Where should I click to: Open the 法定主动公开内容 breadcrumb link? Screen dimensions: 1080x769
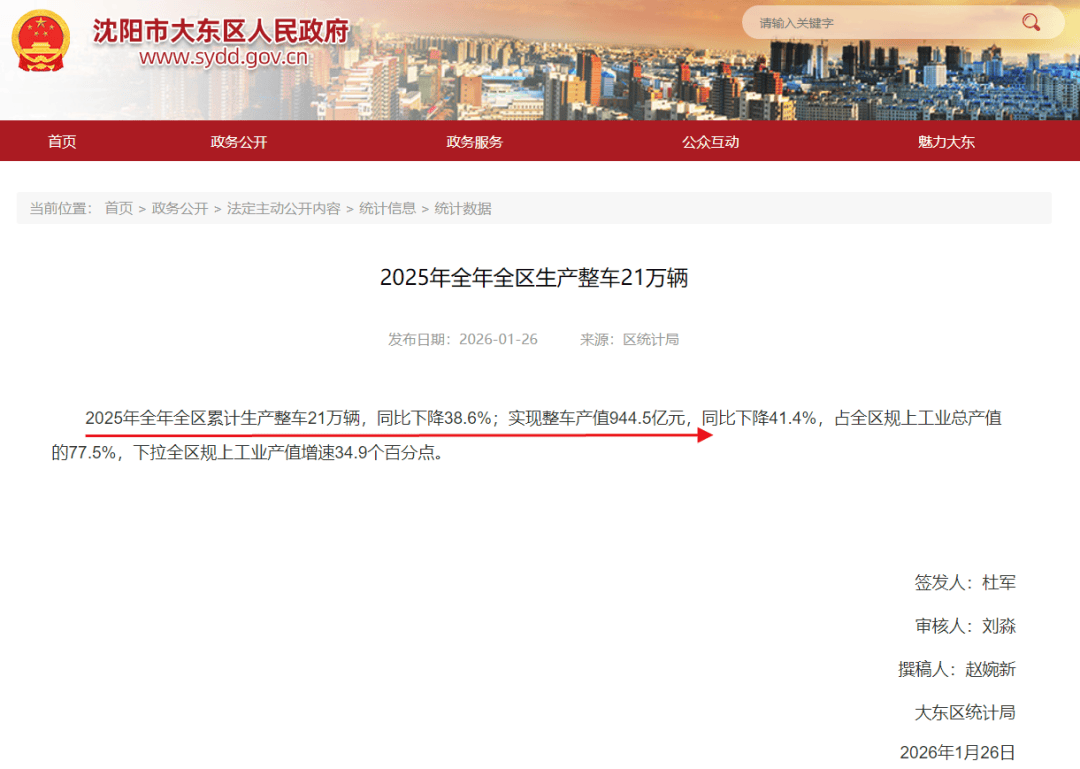point(283,208)
